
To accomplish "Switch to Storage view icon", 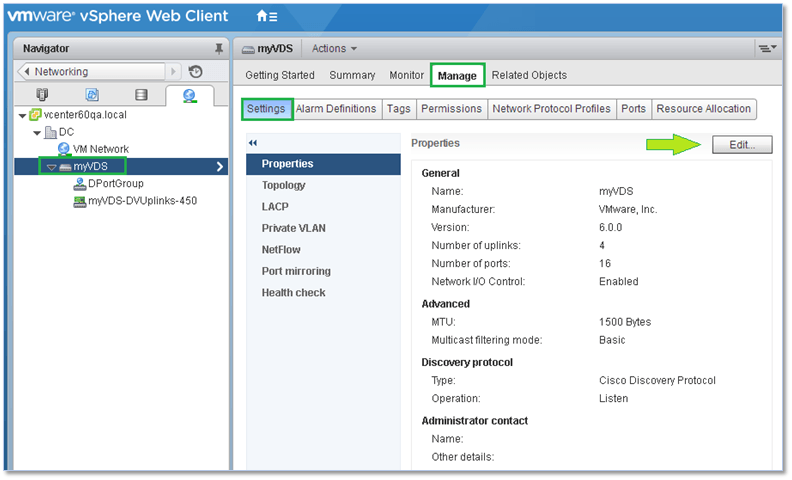I will point(141,94).
